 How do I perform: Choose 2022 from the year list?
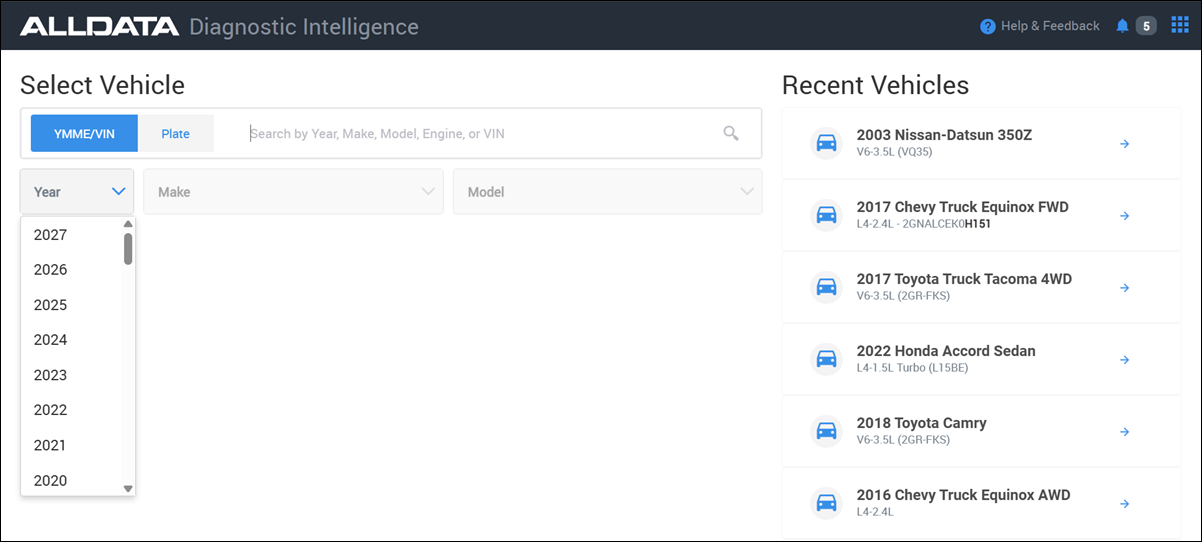point(72,410)
